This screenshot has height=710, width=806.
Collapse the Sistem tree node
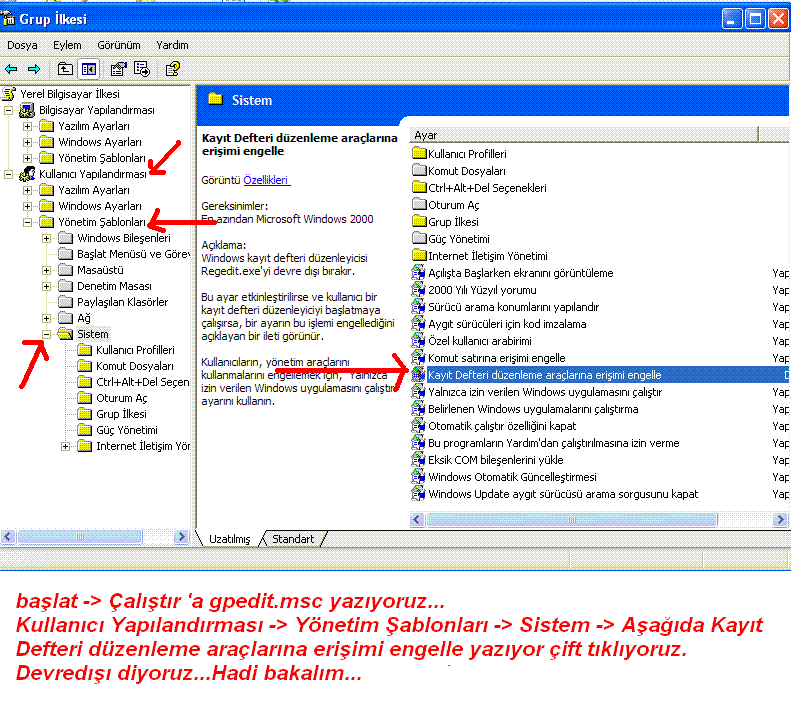pyautogui.click(x=46, y=334)
